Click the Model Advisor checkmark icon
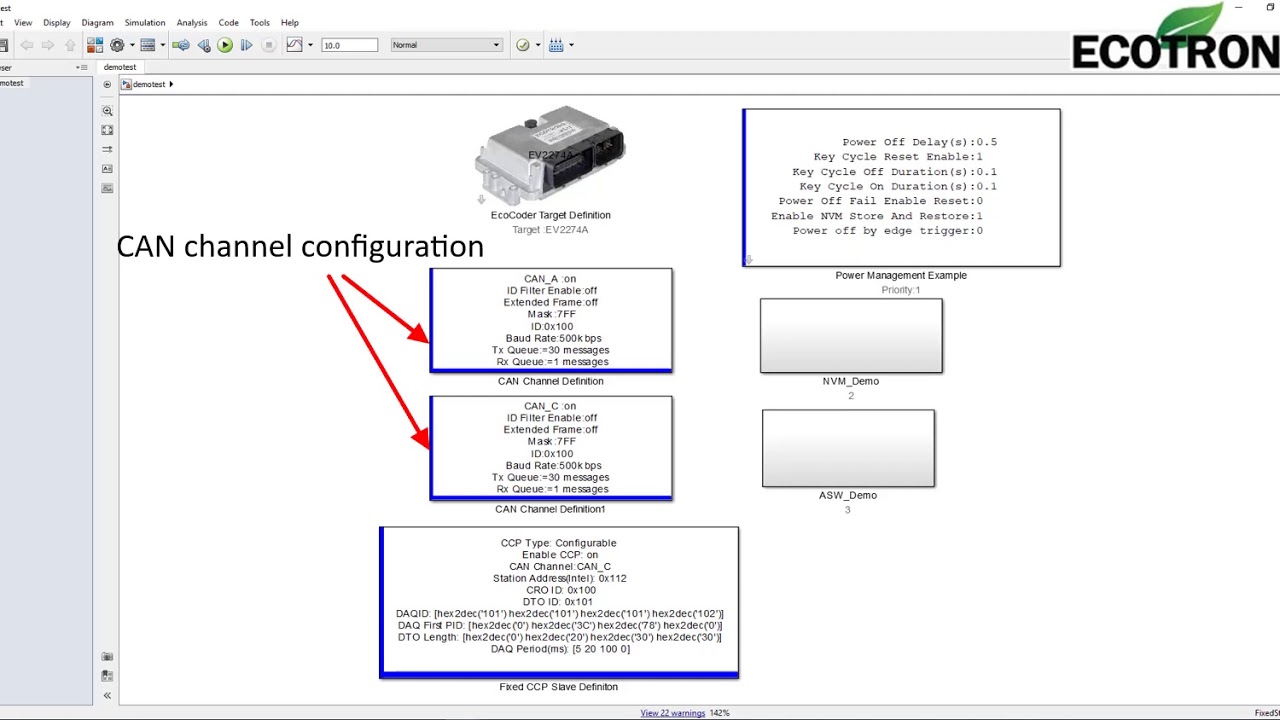 (x=522, y=45)
